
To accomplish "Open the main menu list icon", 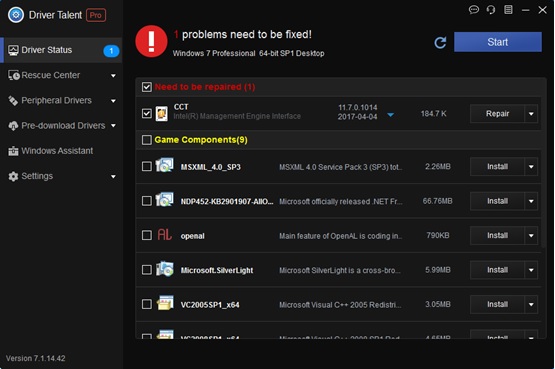I will tap(508, 10).
